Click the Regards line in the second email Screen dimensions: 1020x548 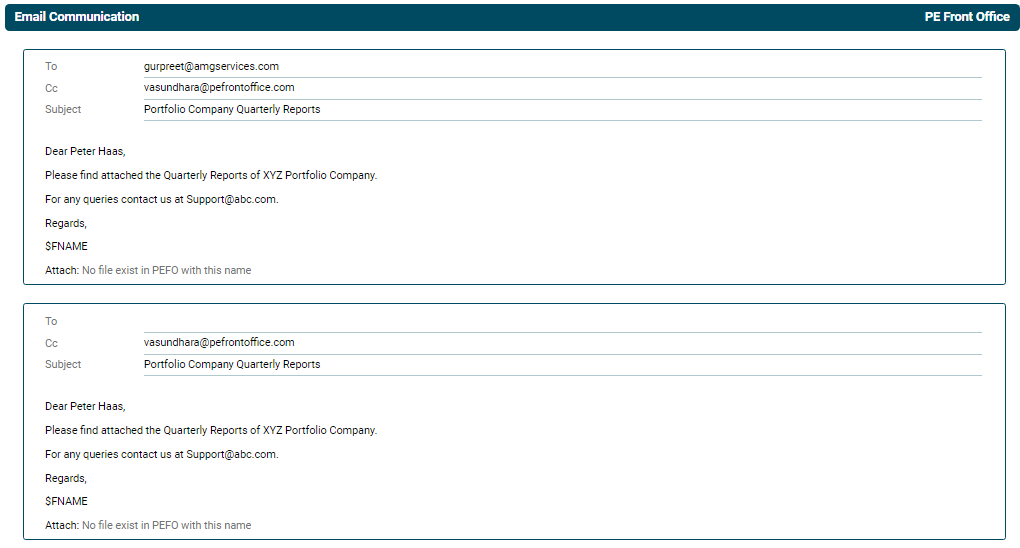pos(66,479)
